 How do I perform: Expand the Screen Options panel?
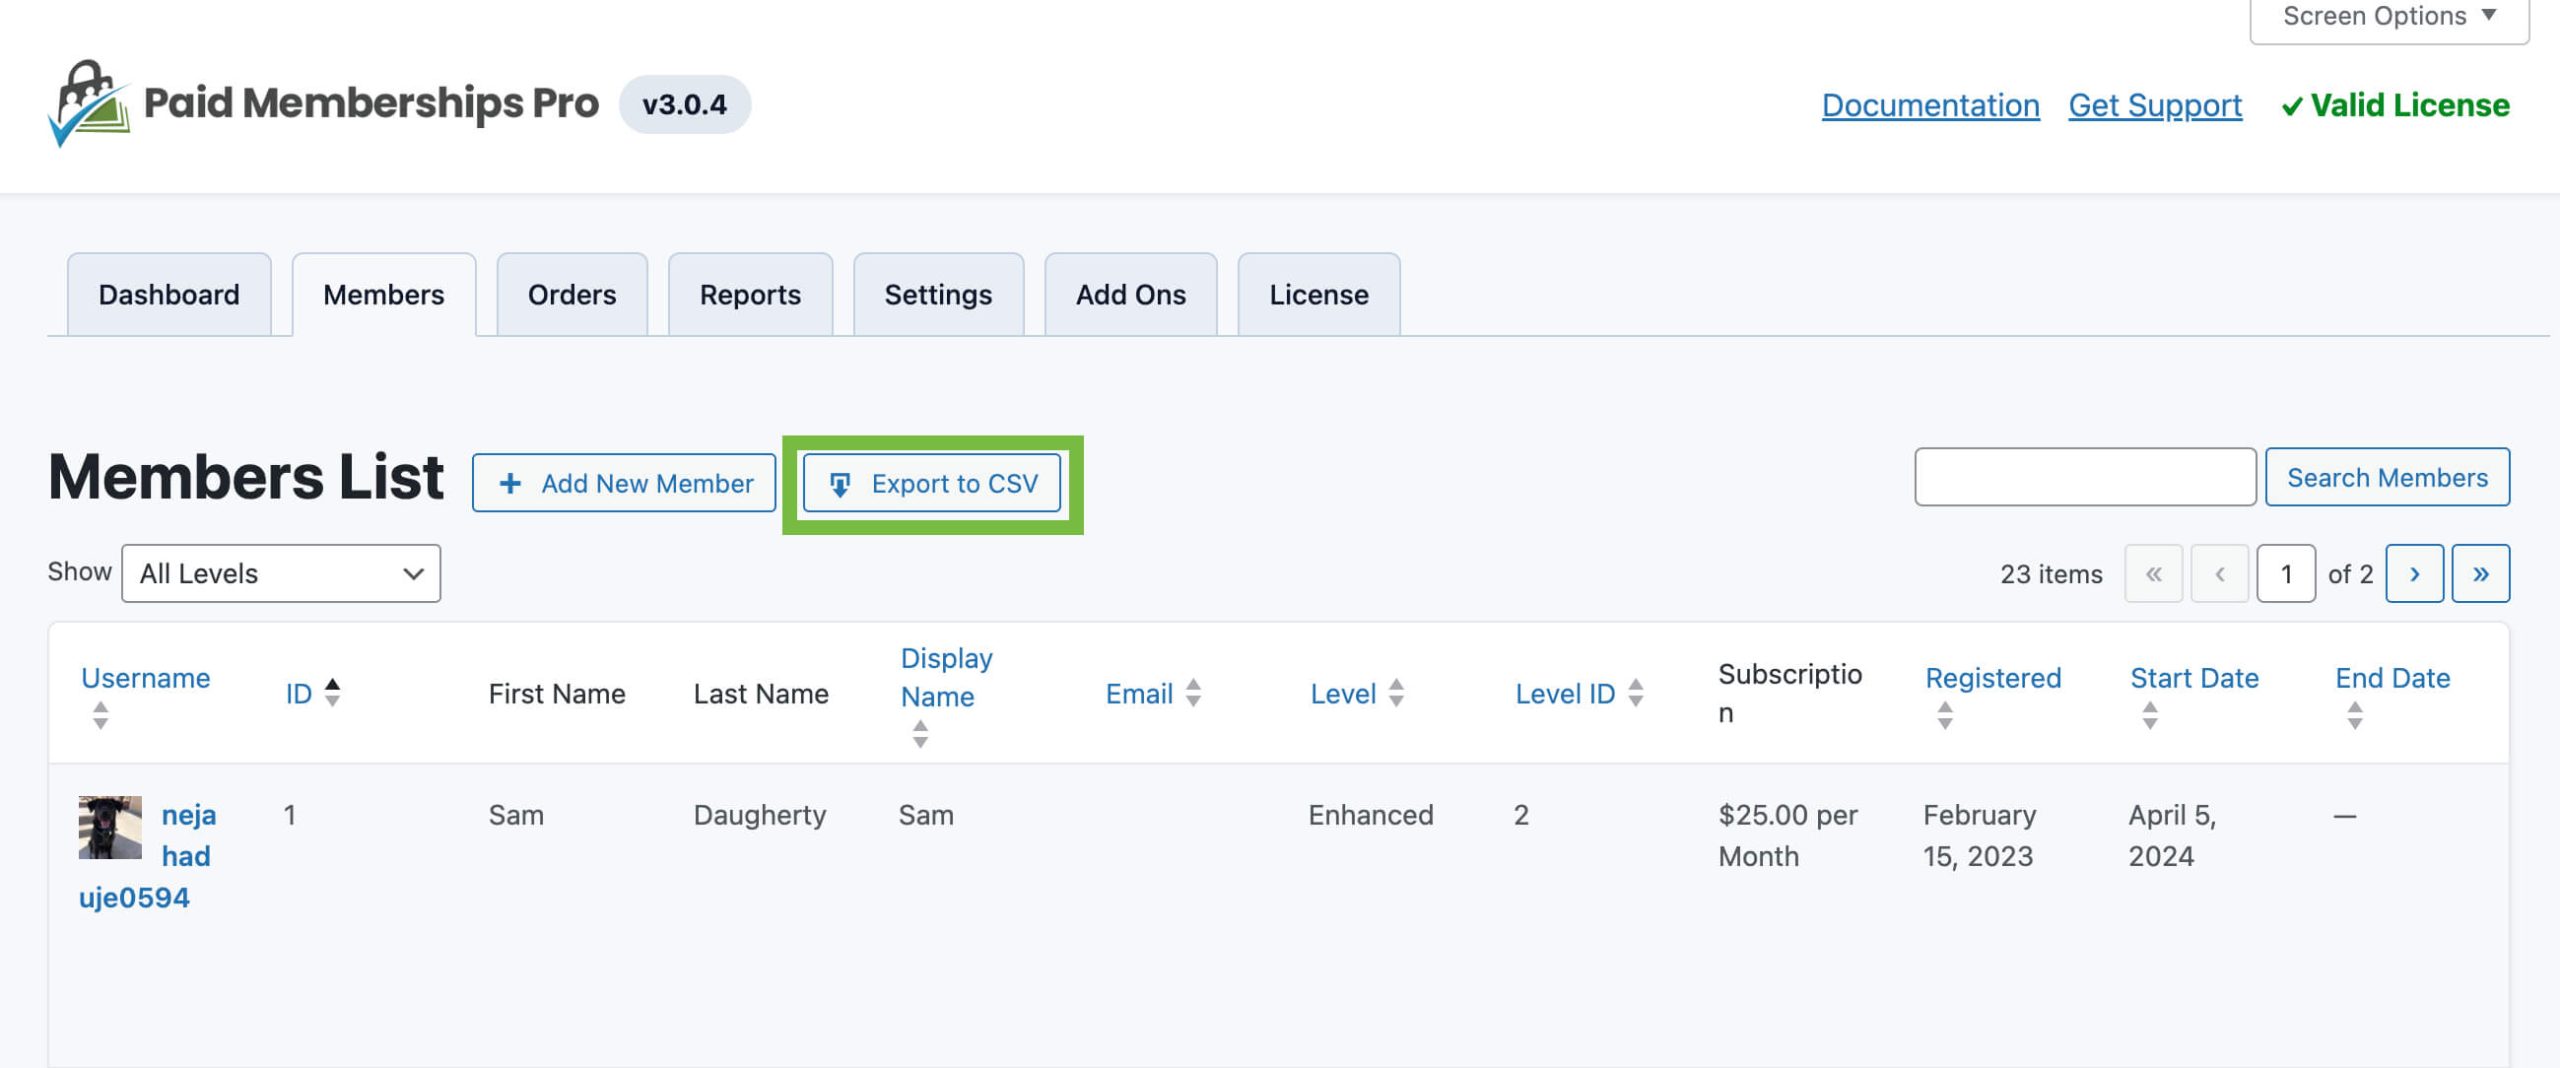[x=2389, y=18]
